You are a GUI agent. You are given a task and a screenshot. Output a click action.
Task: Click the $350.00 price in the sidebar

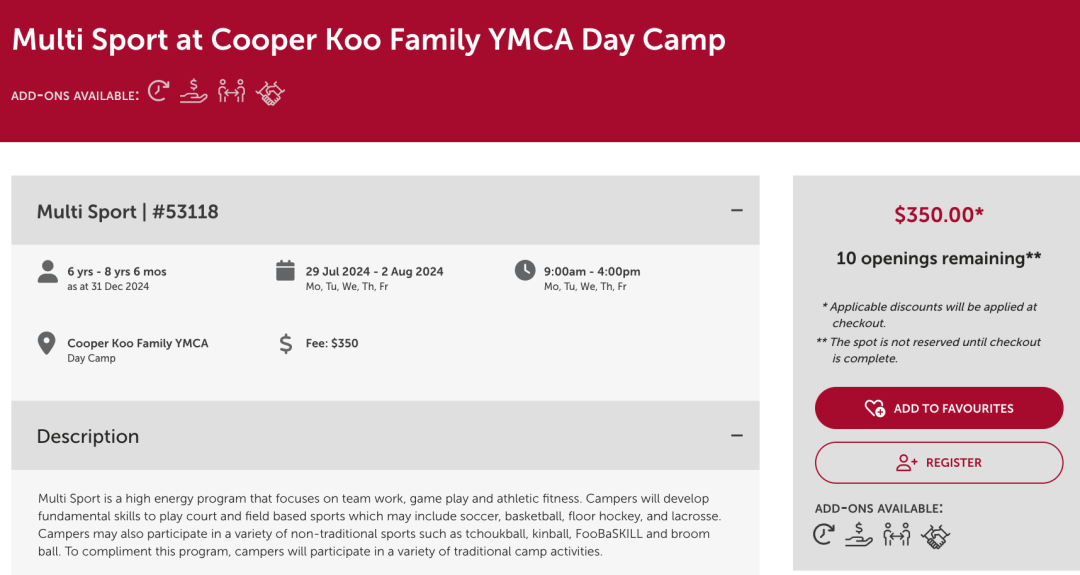pyautogui.click(x=938, y=214)
